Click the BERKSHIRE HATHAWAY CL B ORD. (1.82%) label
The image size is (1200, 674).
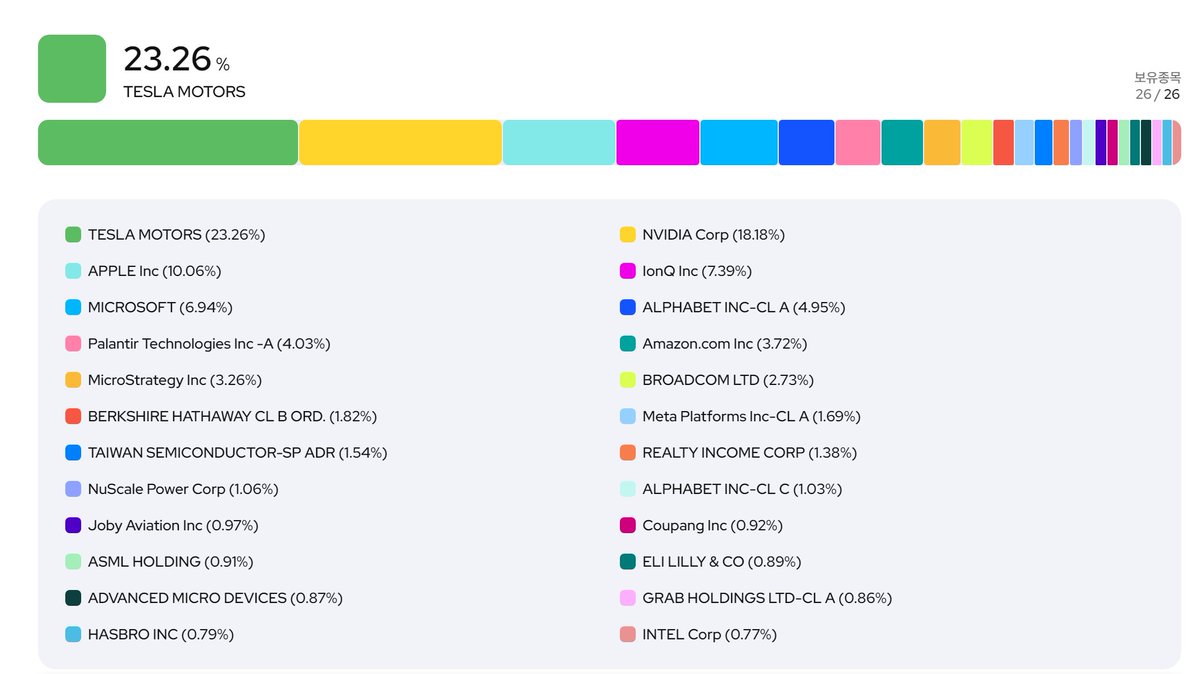click(x=232, y=416)
